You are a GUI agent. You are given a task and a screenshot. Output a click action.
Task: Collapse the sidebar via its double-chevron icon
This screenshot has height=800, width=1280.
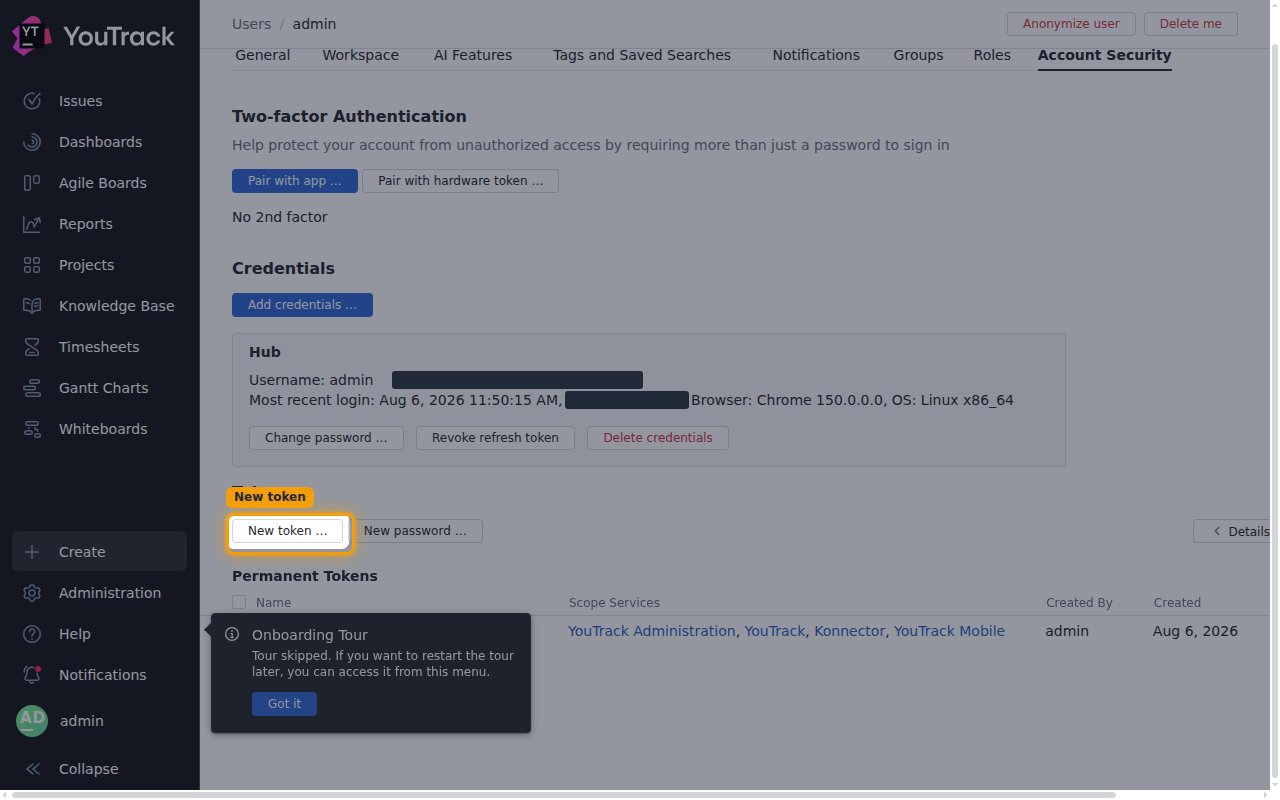[x=32, y=769]
